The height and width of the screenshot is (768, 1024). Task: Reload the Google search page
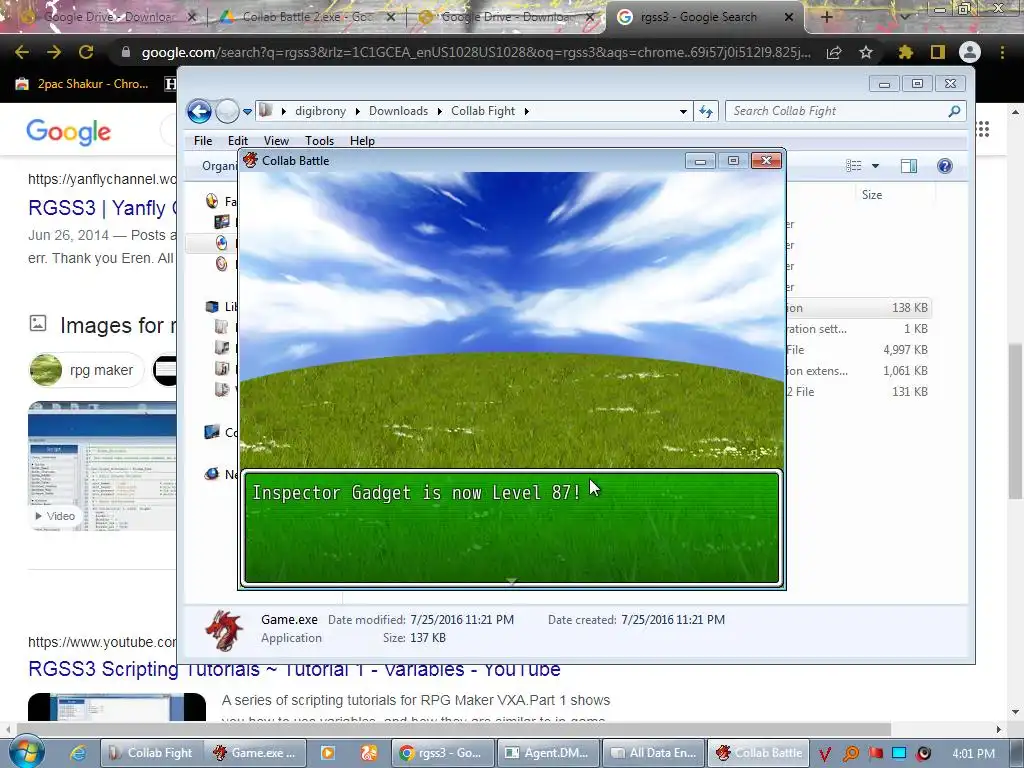tap(86, 52)
